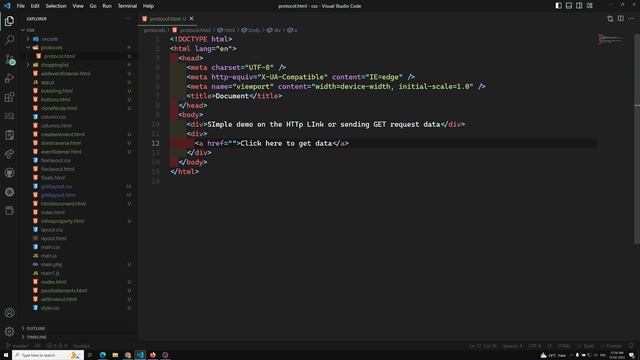Open the Explorer view in activity bar

9,21
